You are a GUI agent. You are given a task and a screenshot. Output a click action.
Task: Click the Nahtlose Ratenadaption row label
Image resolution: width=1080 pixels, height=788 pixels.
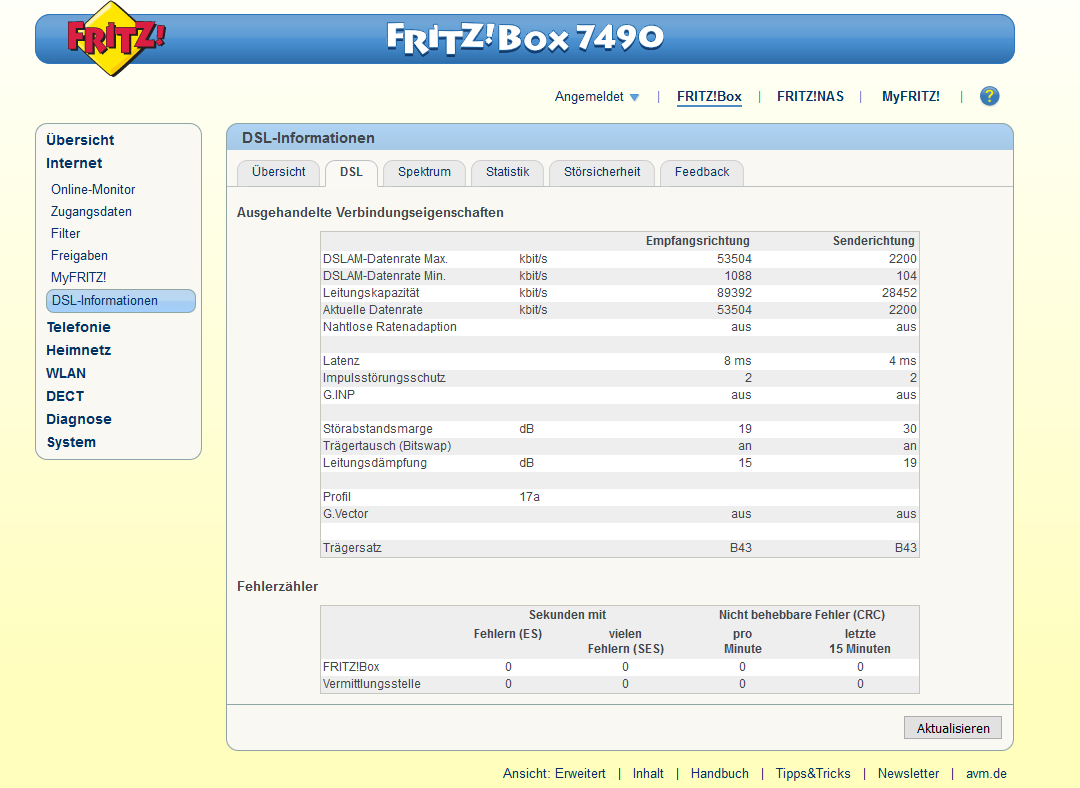pyautogui.click(x=390, y=326)
